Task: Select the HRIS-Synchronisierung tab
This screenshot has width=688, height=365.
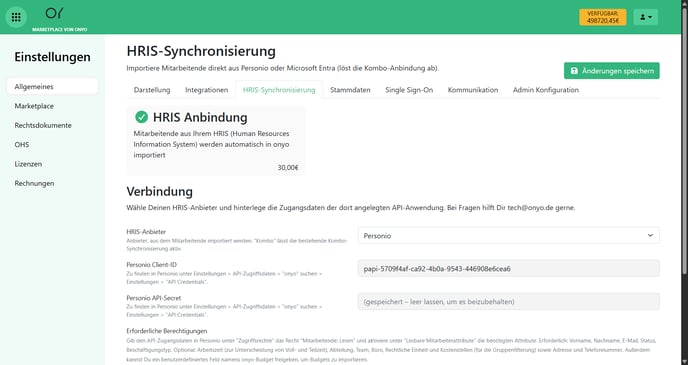Action: (x=279, y=89)
